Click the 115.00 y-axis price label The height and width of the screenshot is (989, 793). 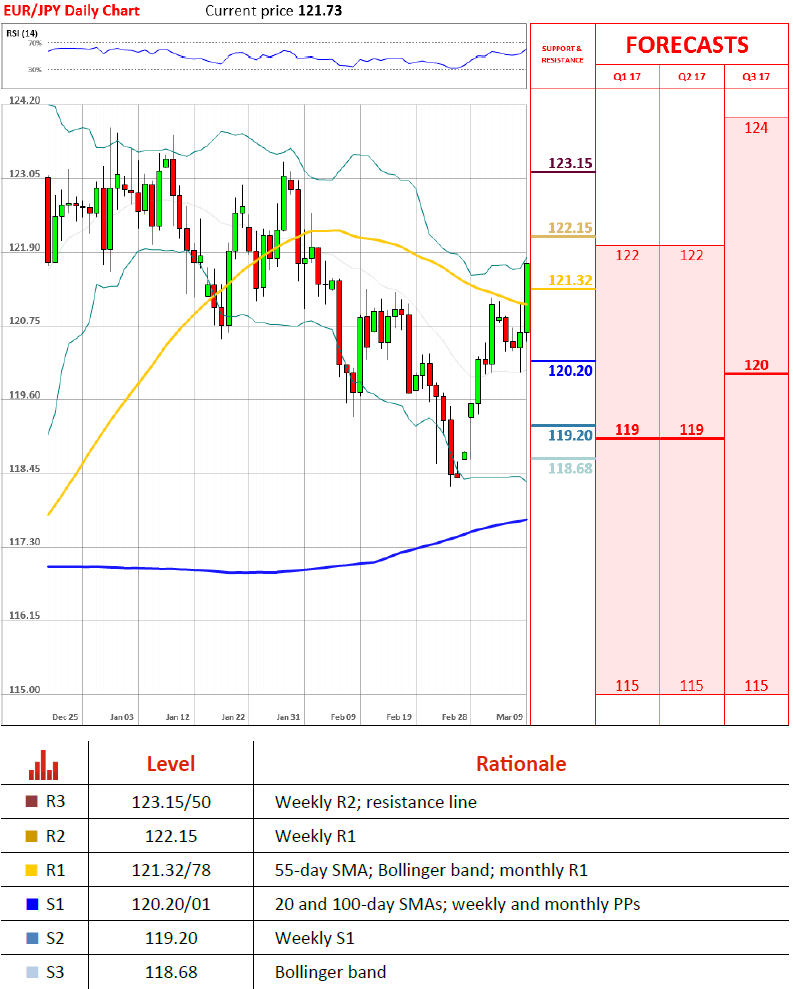[x=25, y=689]
